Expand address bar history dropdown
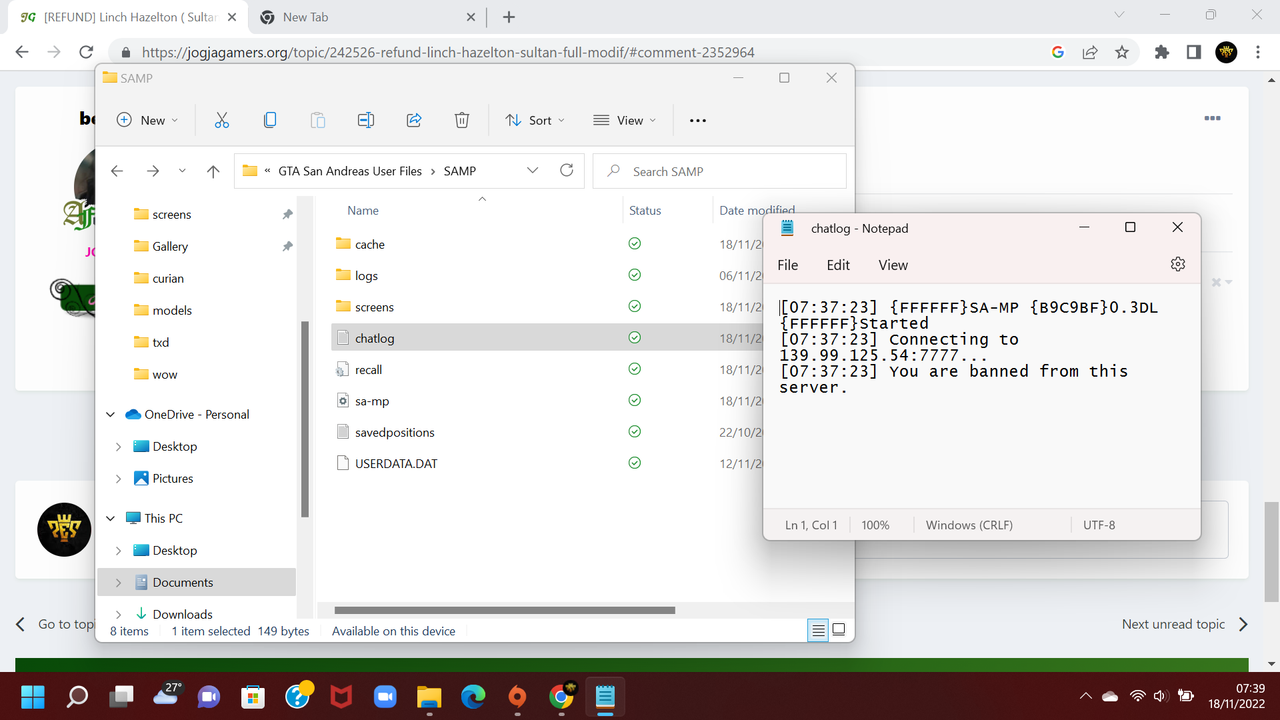The height and width of the screenshot is (720, 1280). [532, 171]
